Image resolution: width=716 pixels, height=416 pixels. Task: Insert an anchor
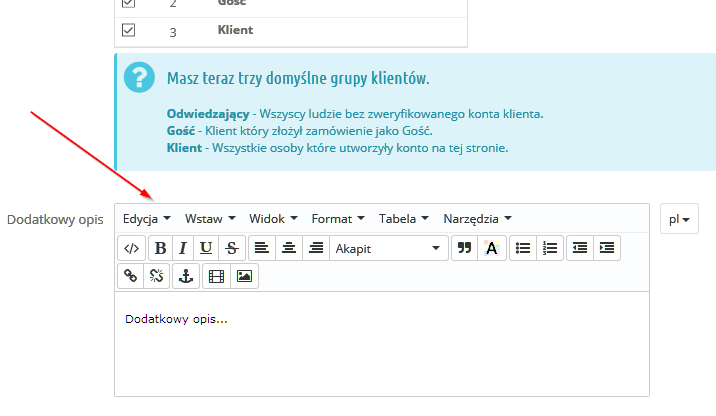[185, 277]
